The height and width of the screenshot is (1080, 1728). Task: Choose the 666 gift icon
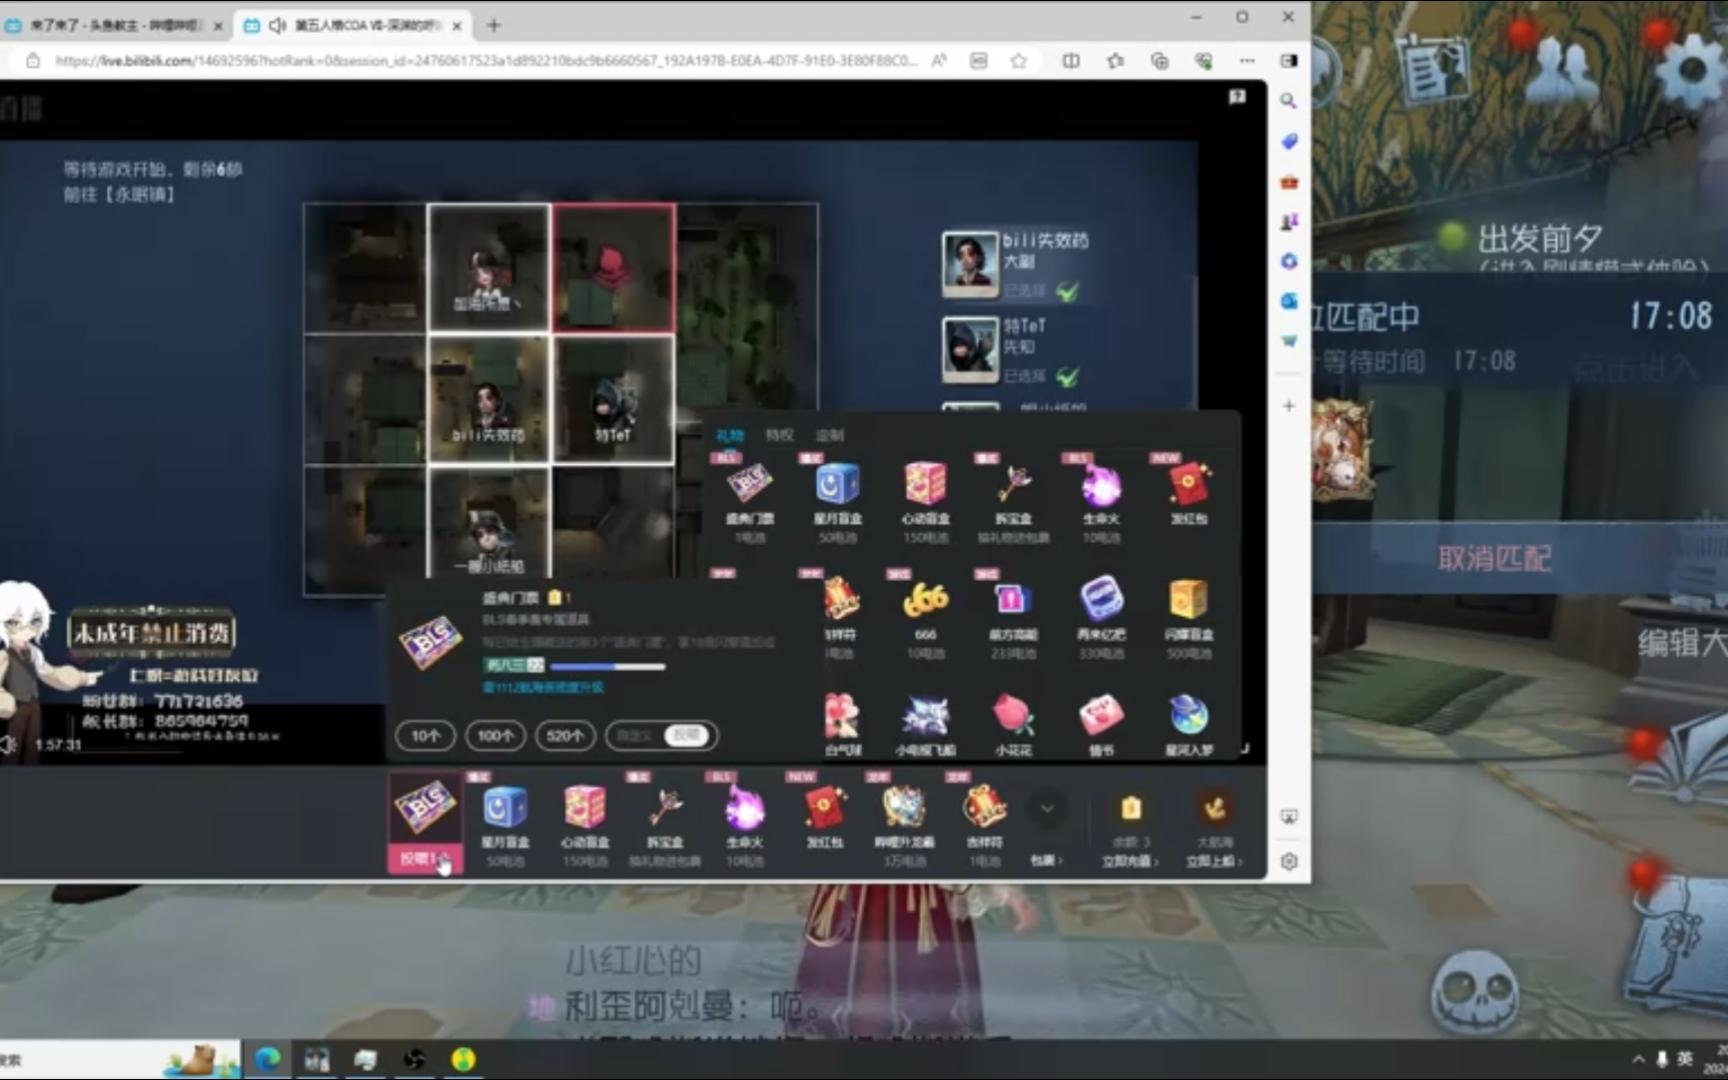pyautogui.click(x=925, y=610)
